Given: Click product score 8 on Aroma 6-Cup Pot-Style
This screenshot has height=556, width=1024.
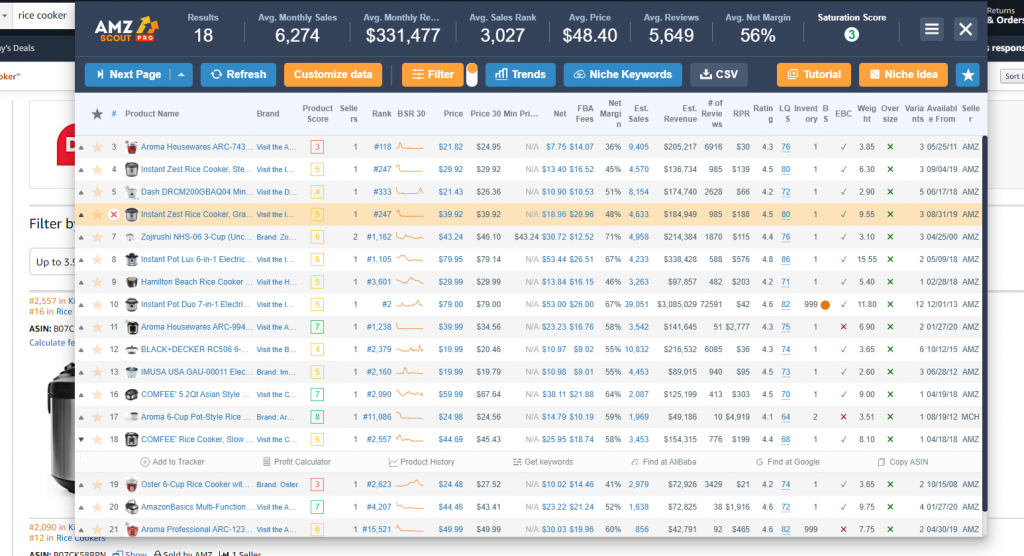Looking at the screenshot, I should pyautogui.click(x=317, y=417).
